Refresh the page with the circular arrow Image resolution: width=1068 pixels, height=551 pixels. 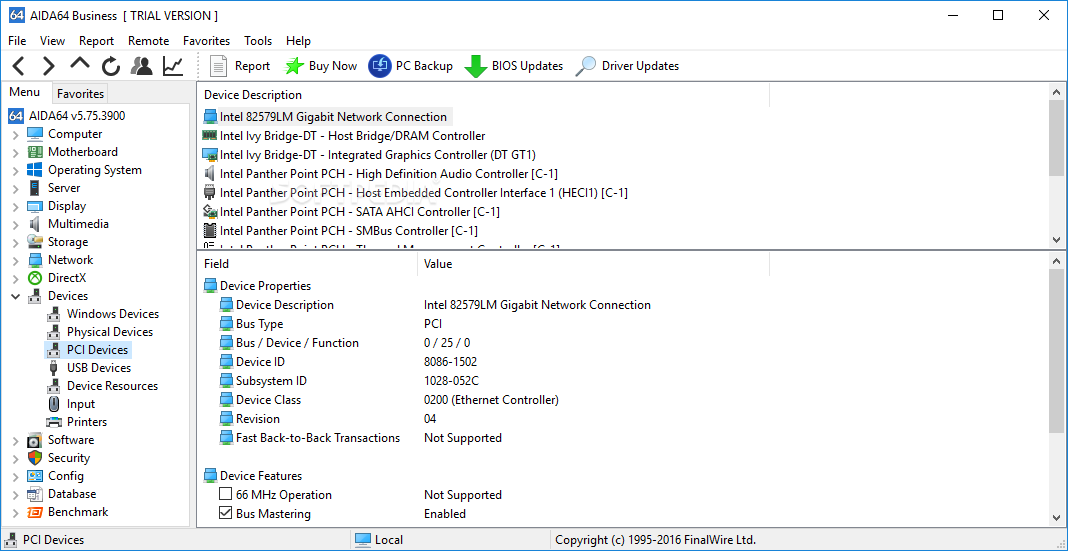[111, 66]
